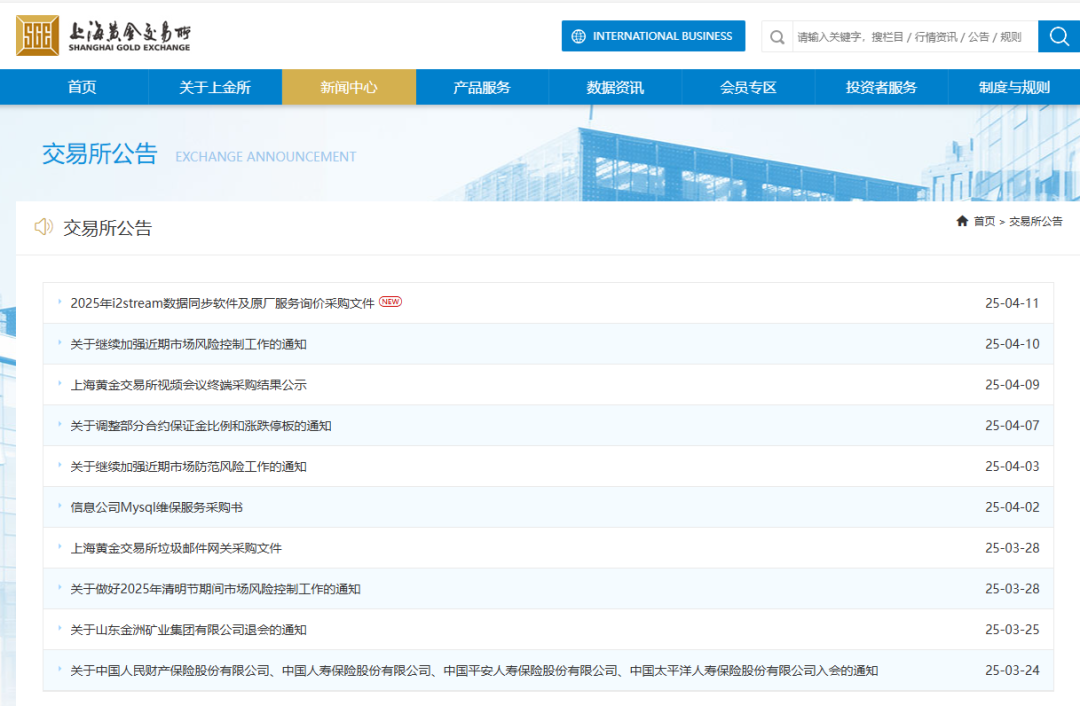Open the 制度与规则 menu
This screenshot has height=706, width=1080.
click(1014, 87)
